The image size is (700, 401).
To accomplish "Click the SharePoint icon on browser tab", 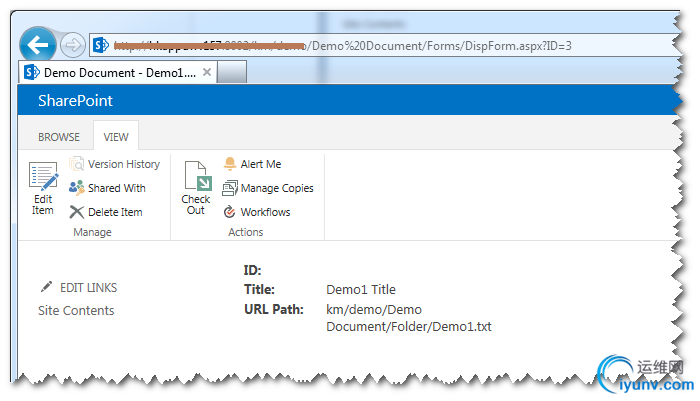I will click(x=31, y=72).
